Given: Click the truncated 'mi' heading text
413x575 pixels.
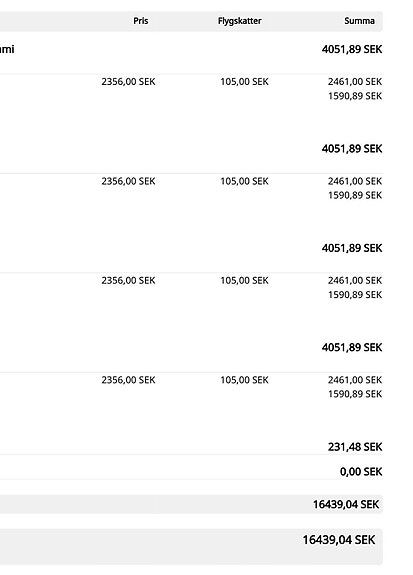Looking at the screenshot, I should [x=7, y=49].
